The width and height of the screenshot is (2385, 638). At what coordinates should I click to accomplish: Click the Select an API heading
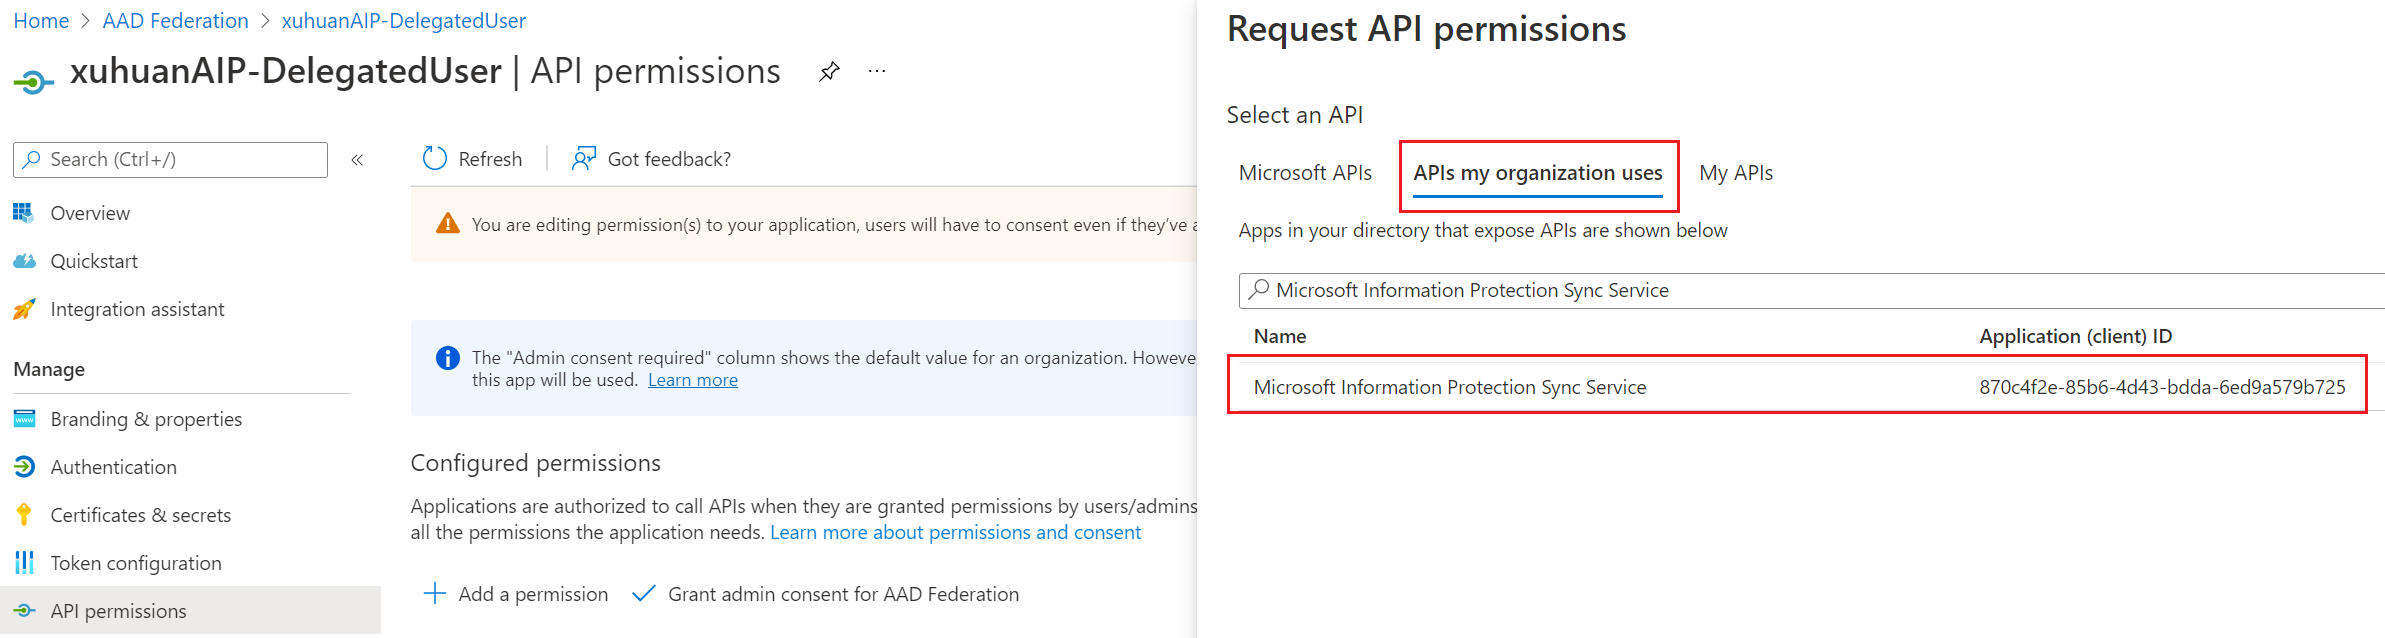[1294, 115]
